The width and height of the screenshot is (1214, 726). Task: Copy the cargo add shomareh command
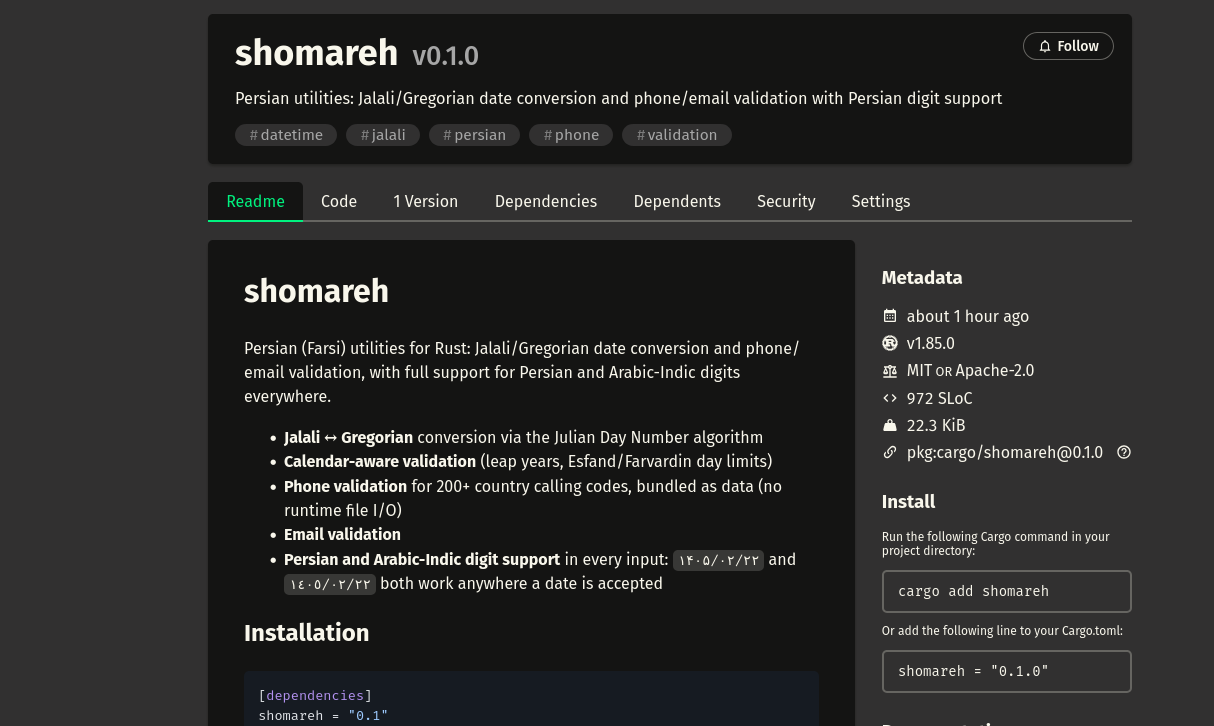click(x=1006, y=591)
